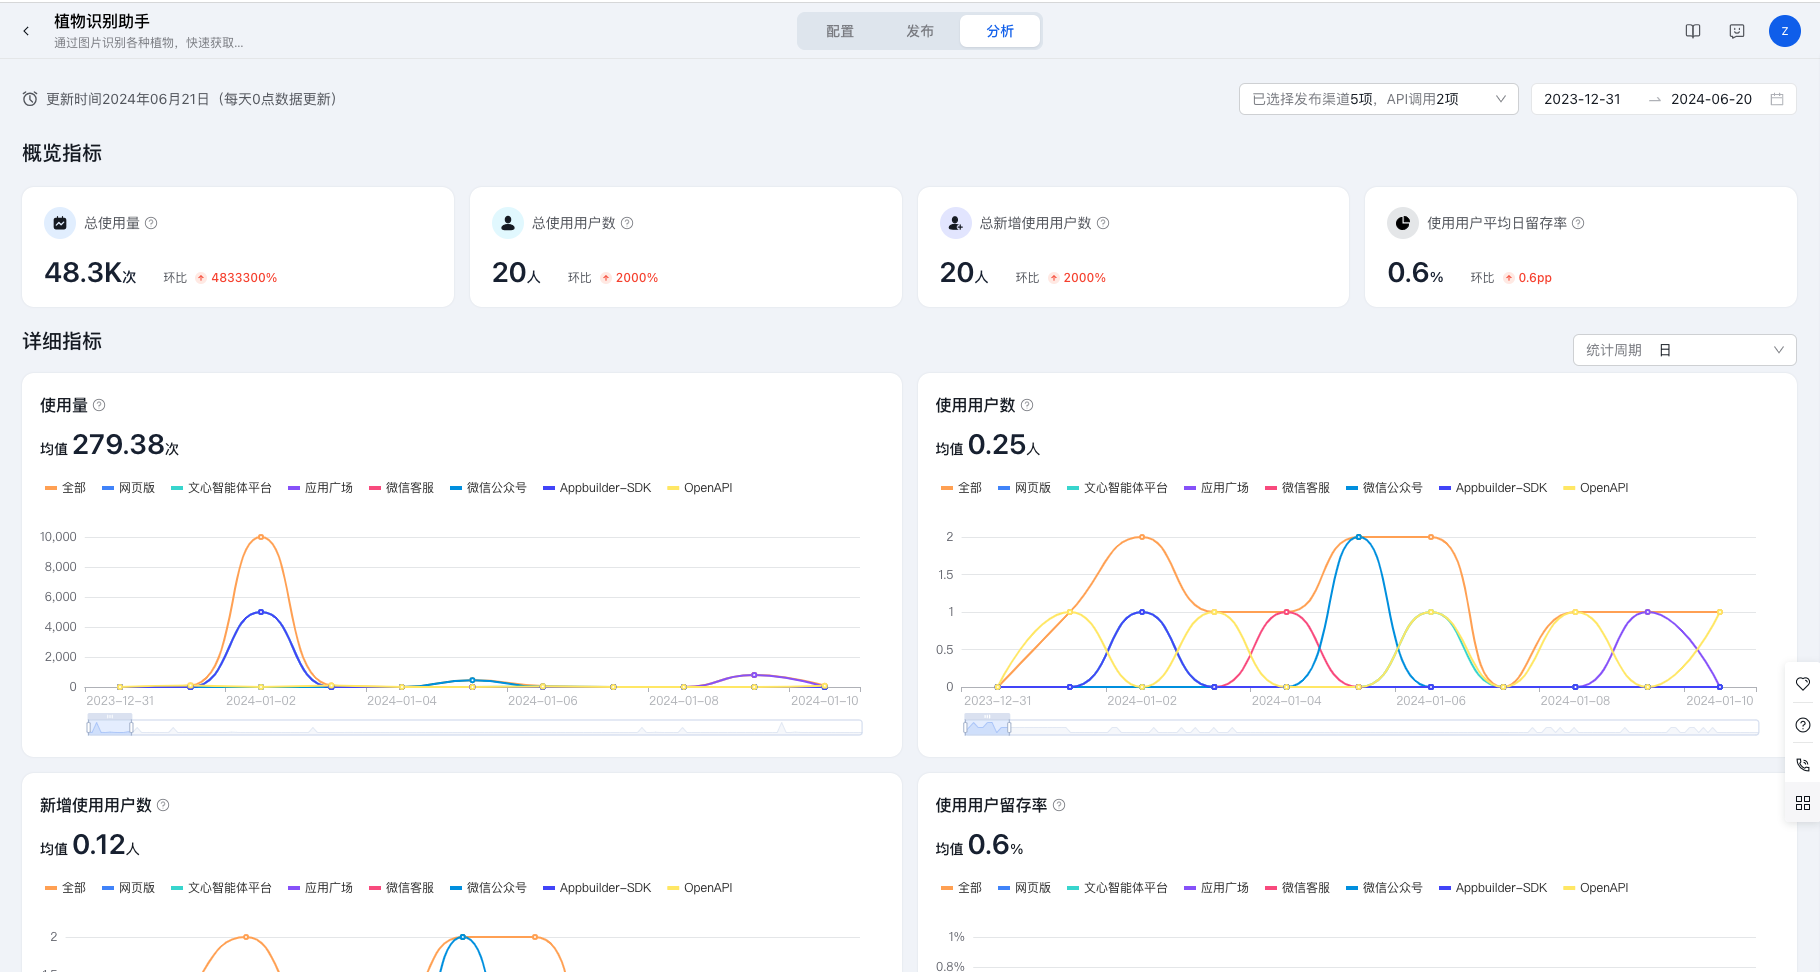Toggle 微信客服 in 使用用户留存率 chart legend
This screenshot has height=972, width=1820.
[1298, 888]
